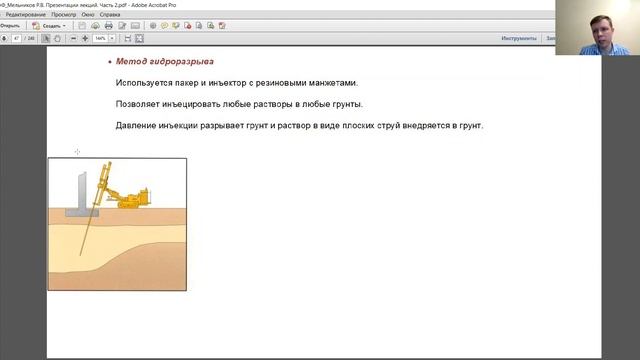Click the sign document icon
The image size is (640, 360).
click(222, 26)
